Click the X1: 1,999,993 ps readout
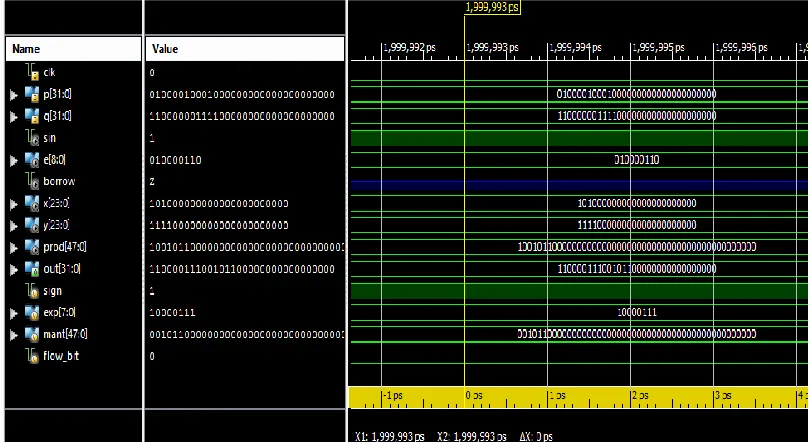The image size is (812, 442). tap(389, 437)
